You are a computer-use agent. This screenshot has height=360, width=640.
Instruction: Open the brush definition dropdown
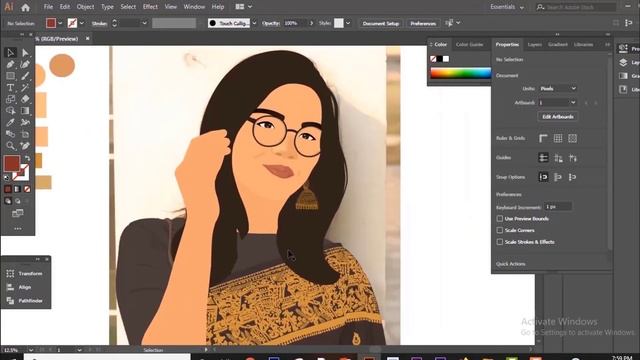click(x=254, y=23)
